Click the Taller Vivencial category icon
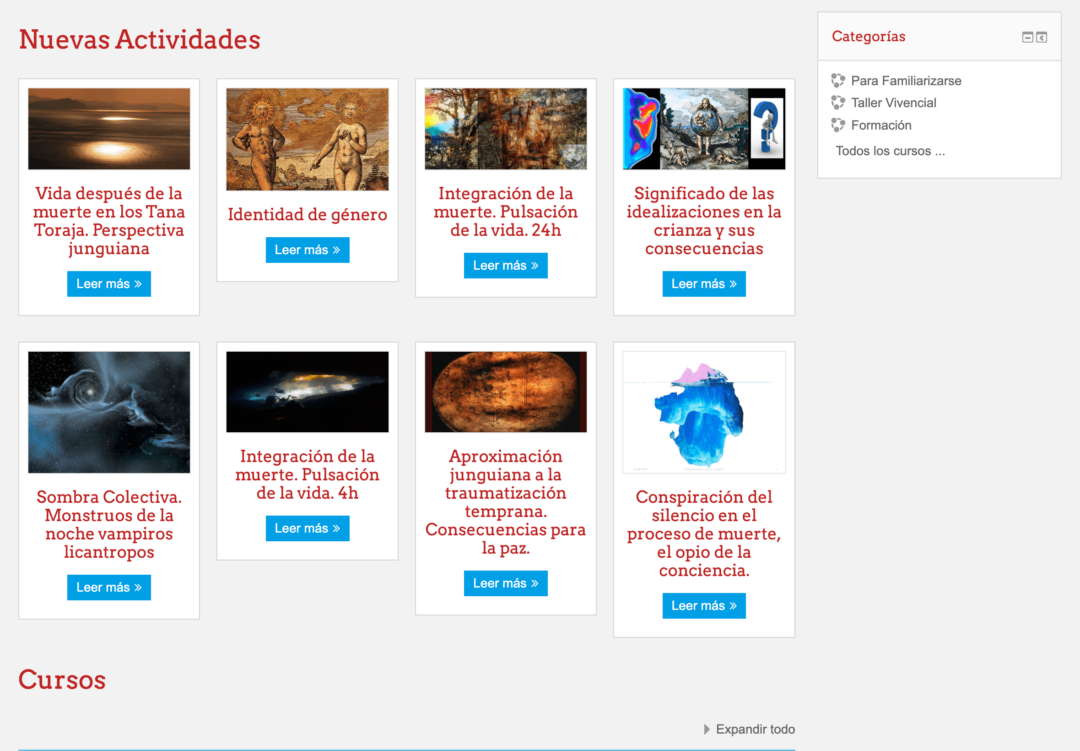The image size is (1080, 751). coord(838,103)
